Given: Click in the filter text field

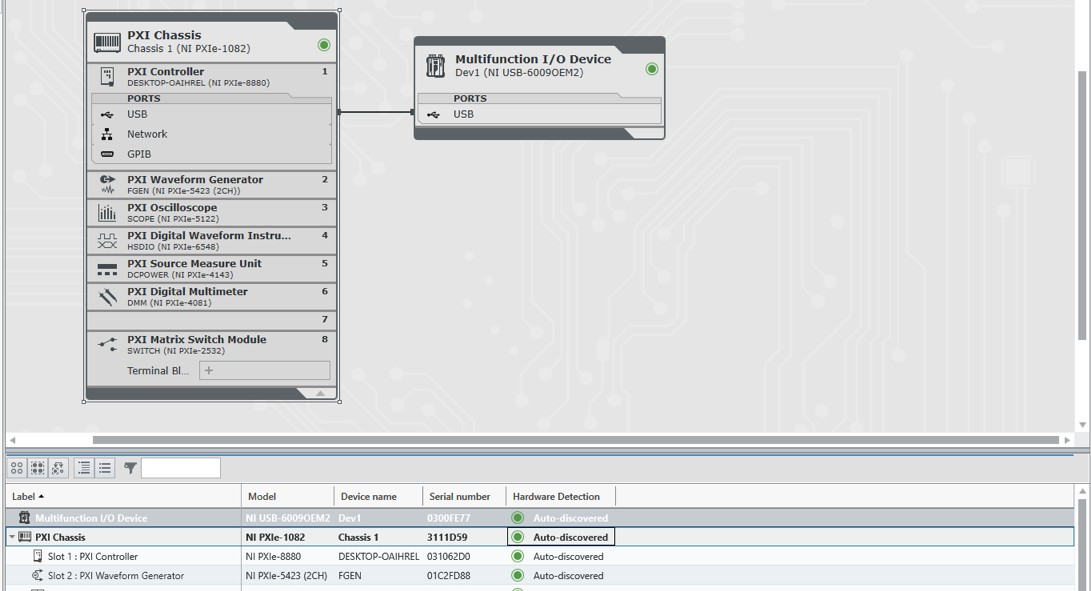Looking at the screenshot, I should pyautogui.click(x=181, y=468).
